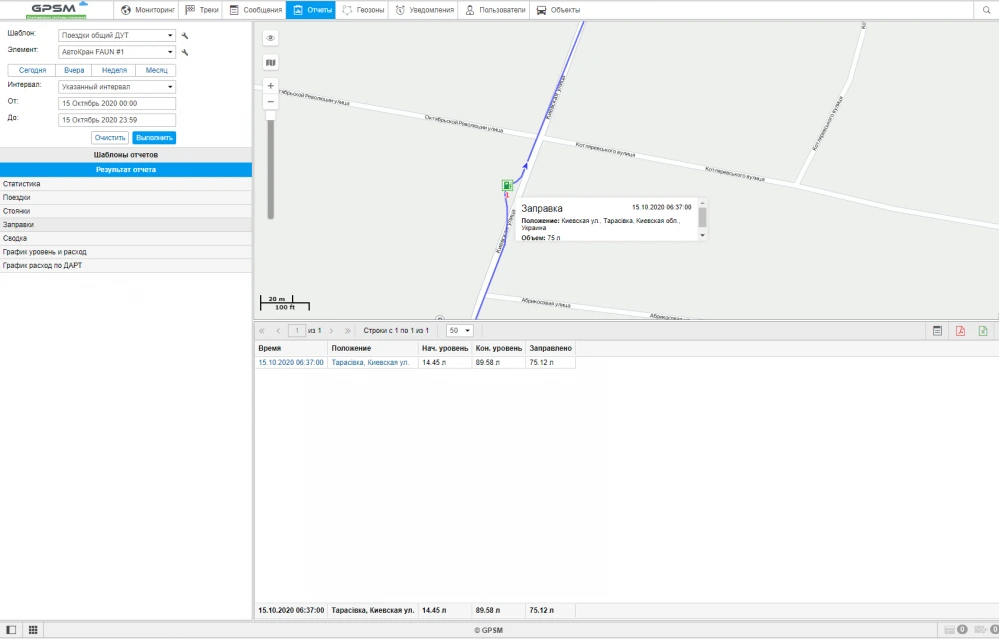
Task: Click the print report icon
Action: coord(937,330)
